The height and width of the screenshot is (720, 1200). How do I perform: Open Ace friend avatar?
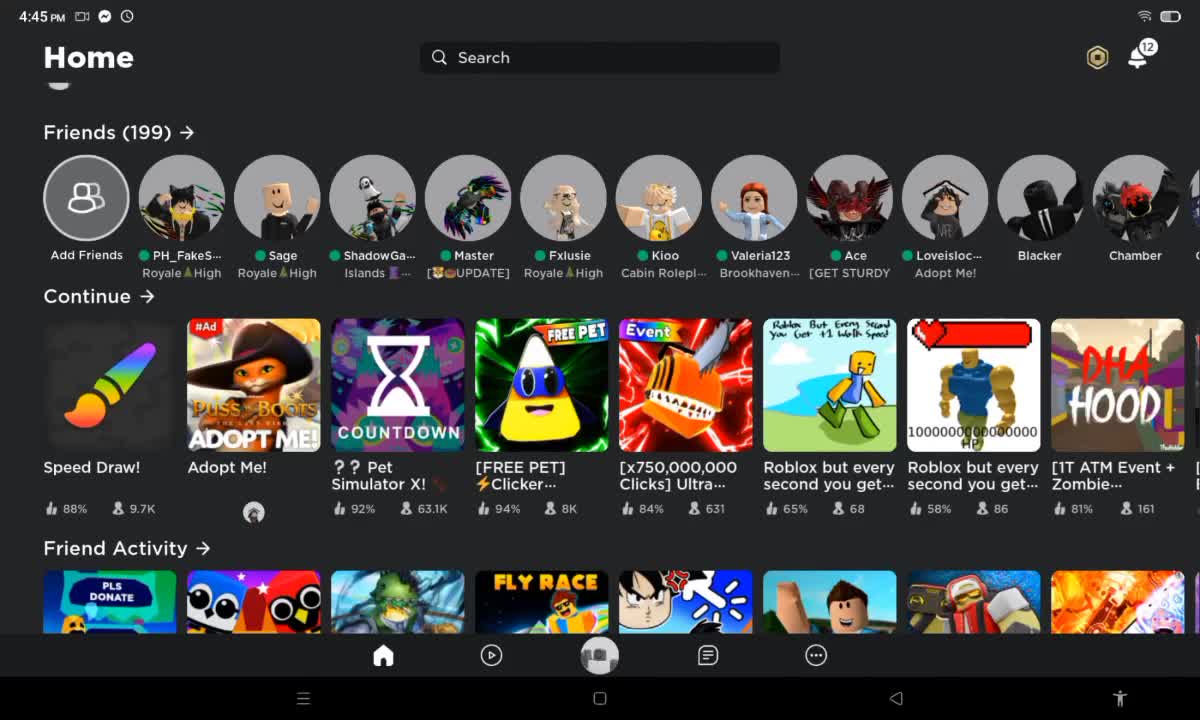tap(850, 198)
